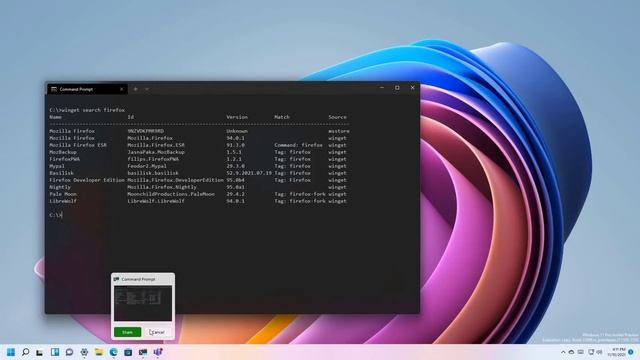Screen dimensions: 640x360
Task: Click the 'Id' column header
Action: [131, 117]
